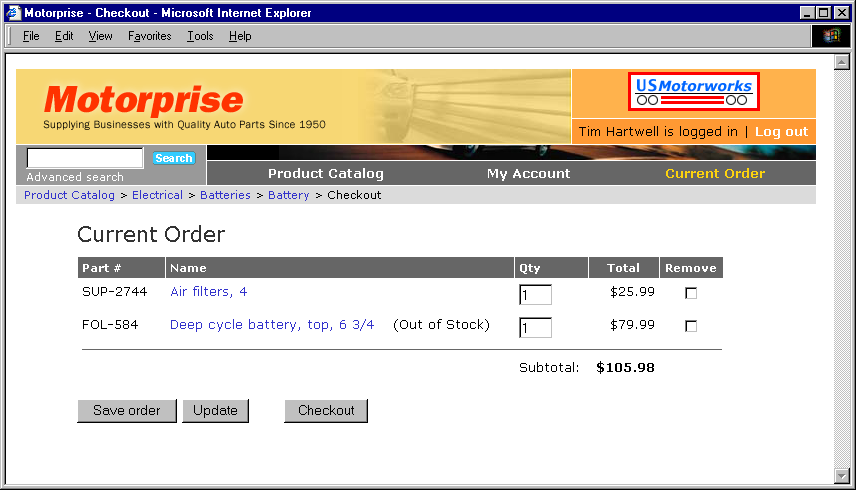
Task: Check Remove box for Deep cycle battery
Action: tap(691, 326)
